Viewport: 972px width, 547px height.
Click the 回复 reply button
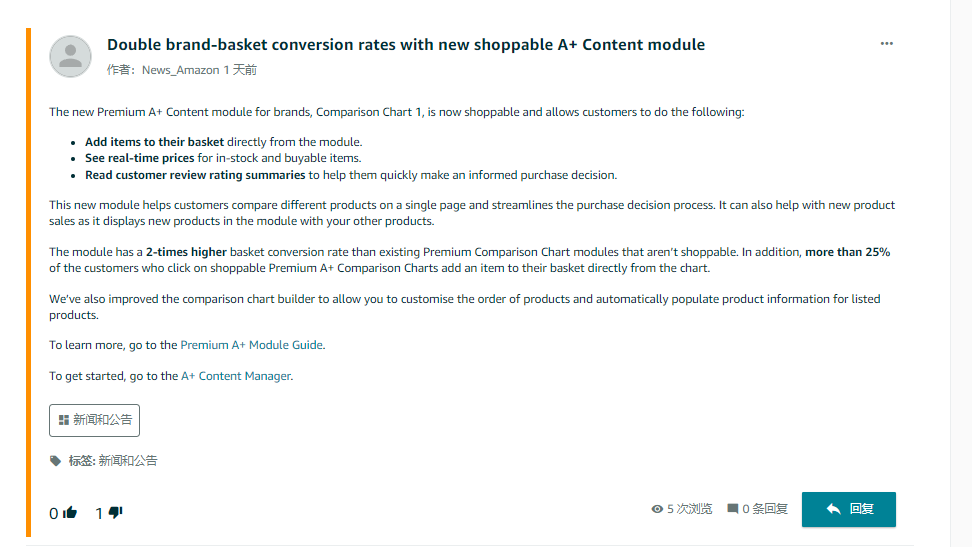[x=849, y=509]
